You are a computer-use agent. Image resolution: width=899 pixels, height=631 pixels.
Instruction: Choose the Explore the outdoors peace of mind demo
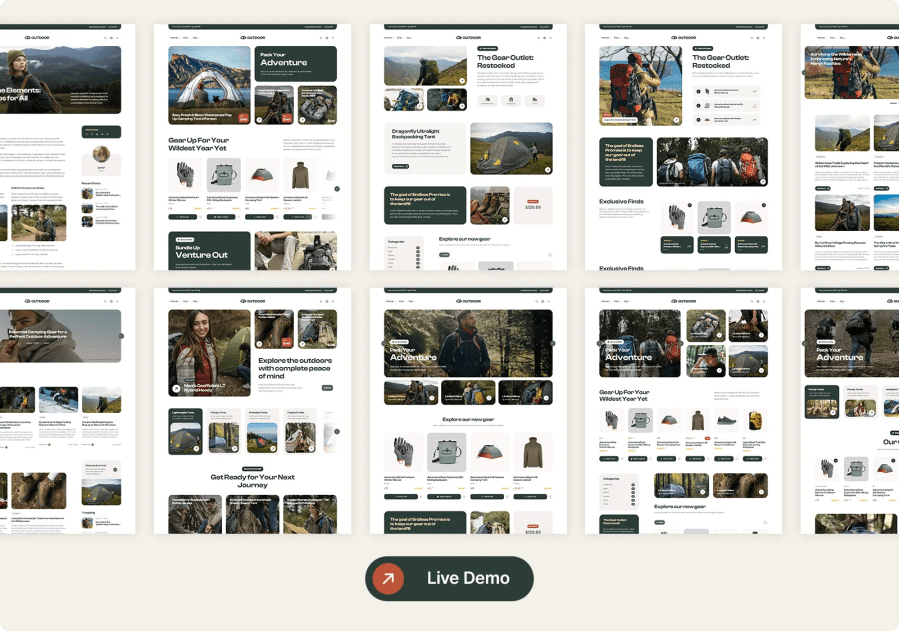tap(252, 411)
